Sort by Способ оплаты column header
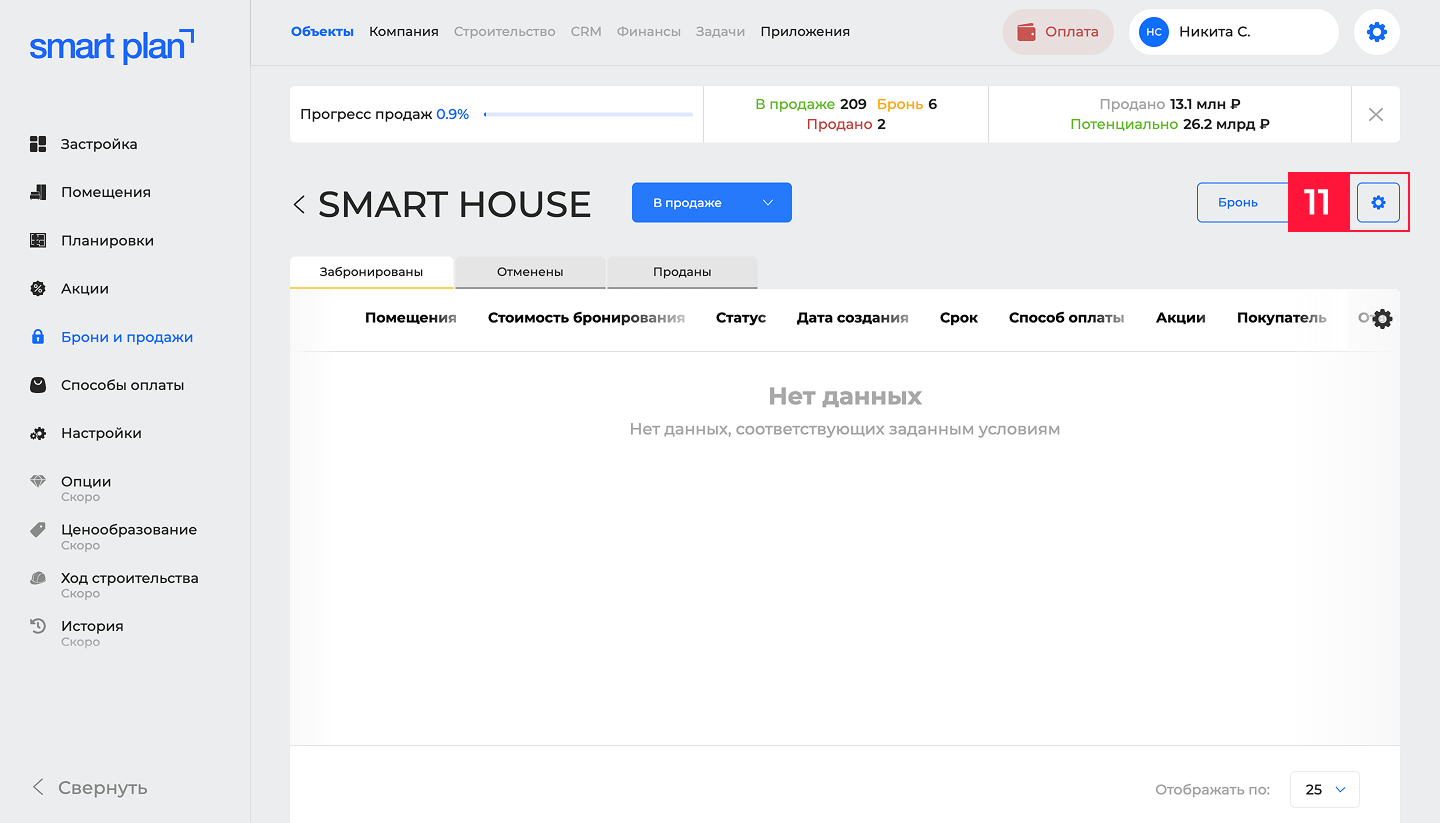1440x823 pixels. [1067, 318]
